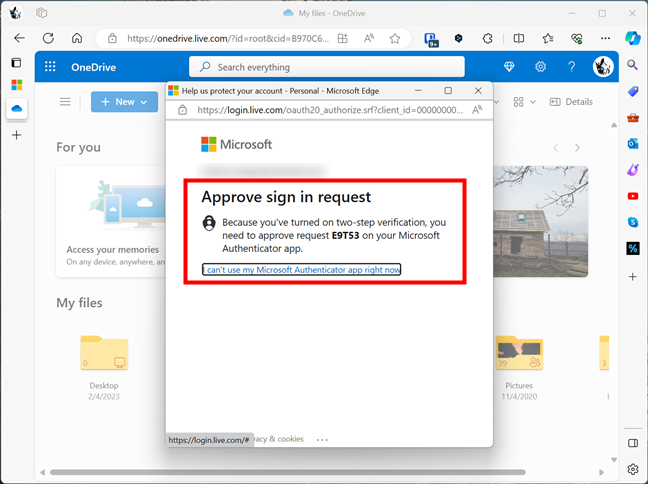Screen dimensions: 648x484
Task: Open the split apps icon in address bar
Action: tap(343, 38)
